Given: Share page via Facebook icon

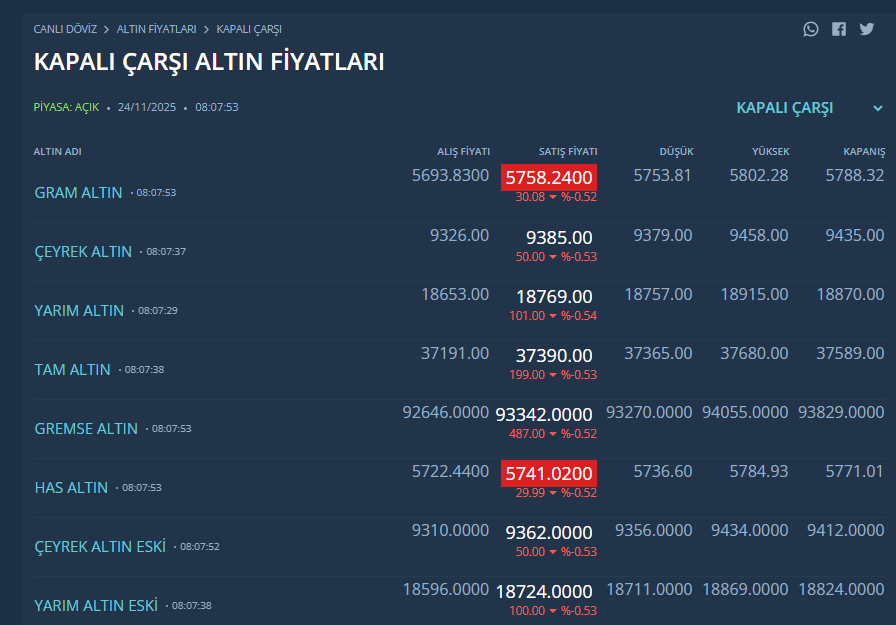Looking at the screenshot, I should (839, 29).
